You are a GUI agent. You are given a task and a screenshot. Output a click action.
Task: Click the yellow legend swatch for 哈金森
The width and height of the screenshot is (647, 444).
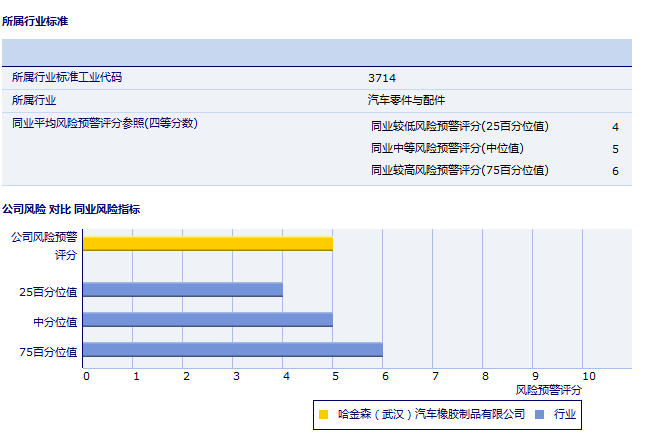coord(323,413)
